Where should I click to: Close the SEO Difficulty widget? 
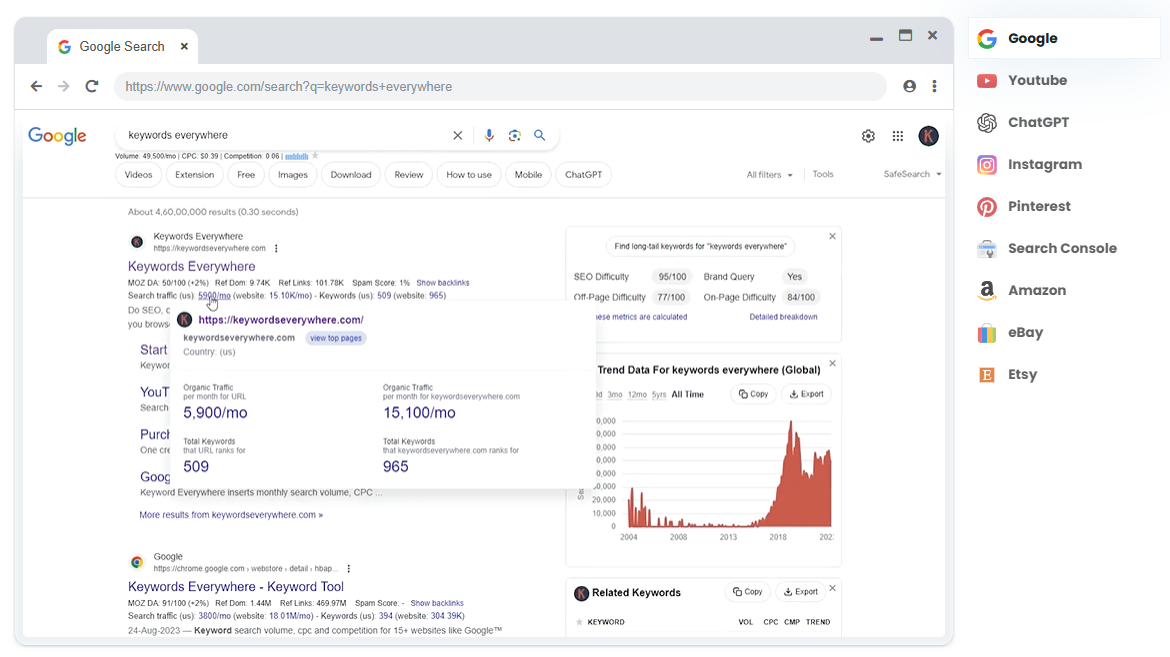tap(832, 237)
